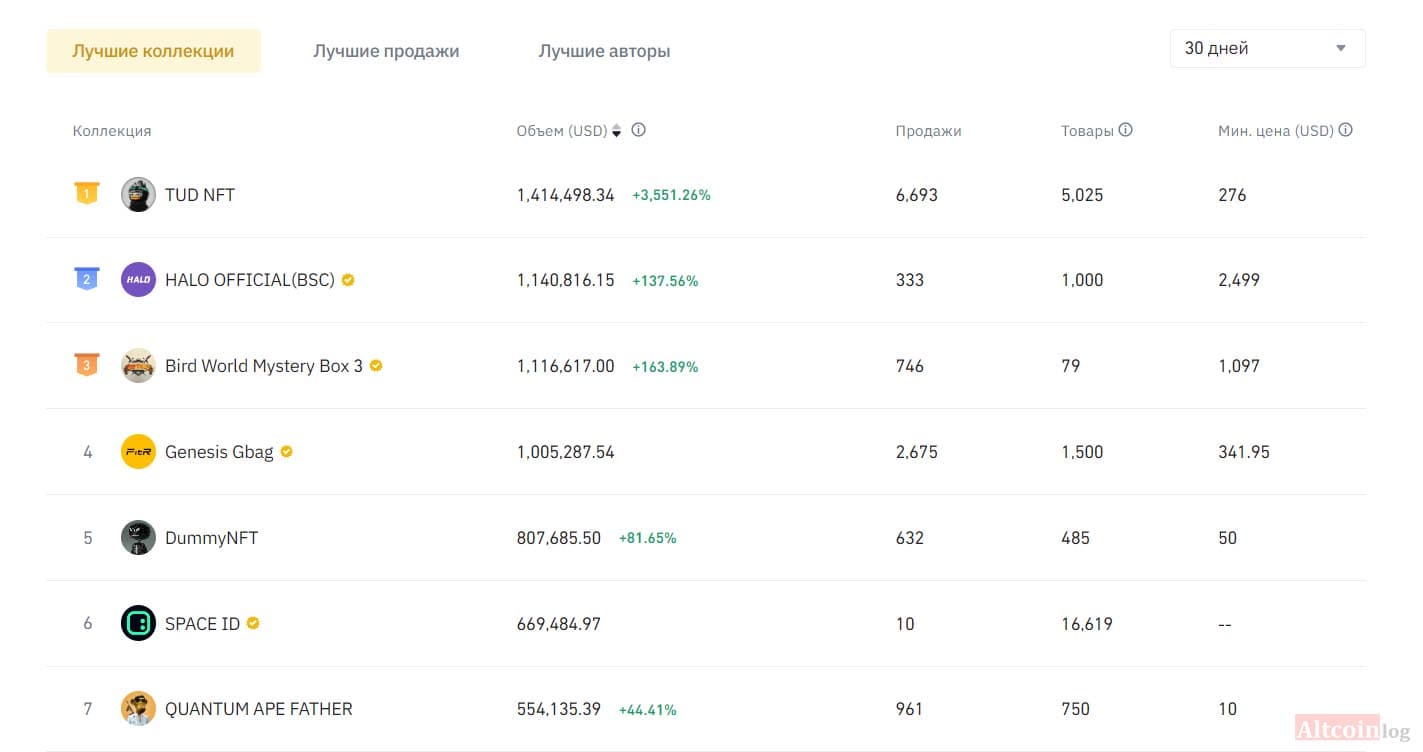Click the items count 16,619
1423x752 pixels.
1087,624
